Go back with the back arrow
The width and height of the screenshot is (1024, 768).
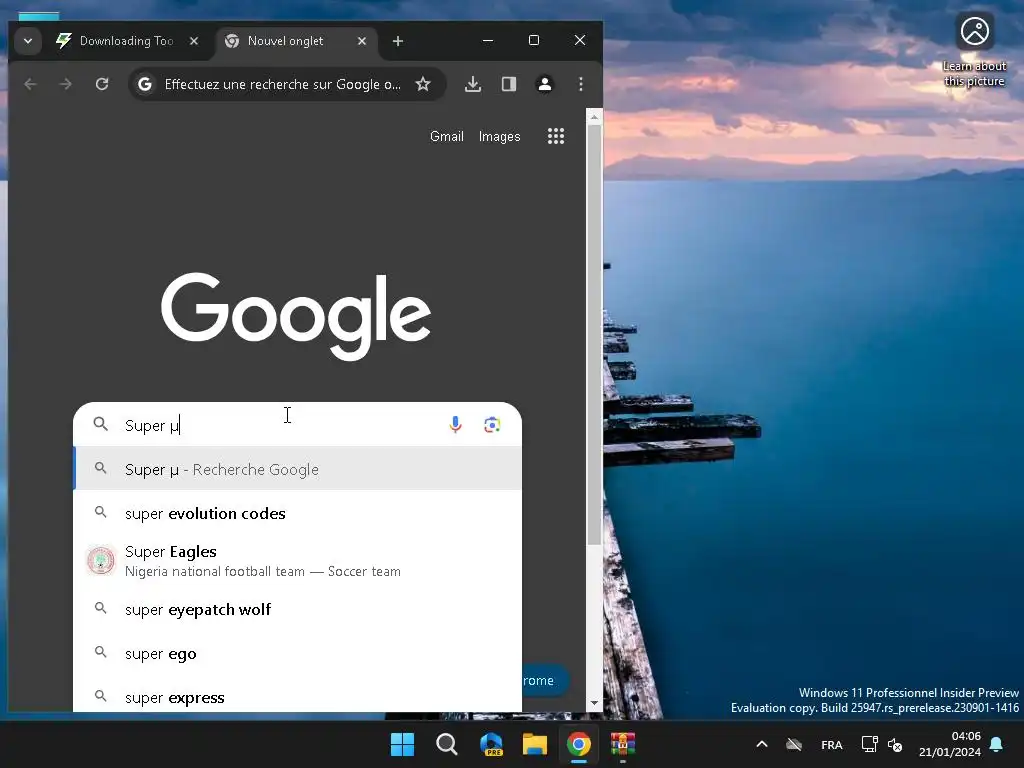30,84
